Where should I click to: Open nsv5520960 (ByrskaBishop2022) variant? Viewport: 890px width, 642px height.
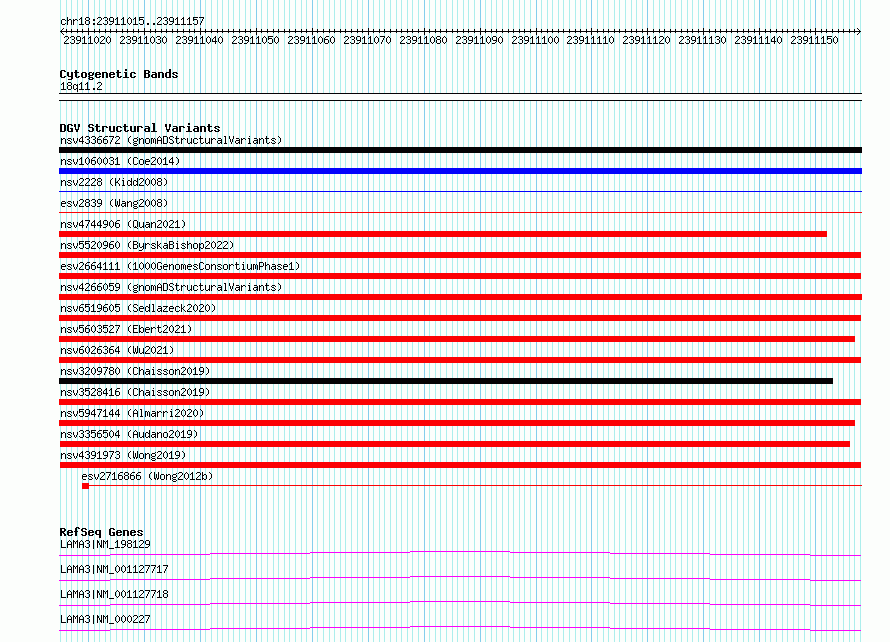coord(147,245)
